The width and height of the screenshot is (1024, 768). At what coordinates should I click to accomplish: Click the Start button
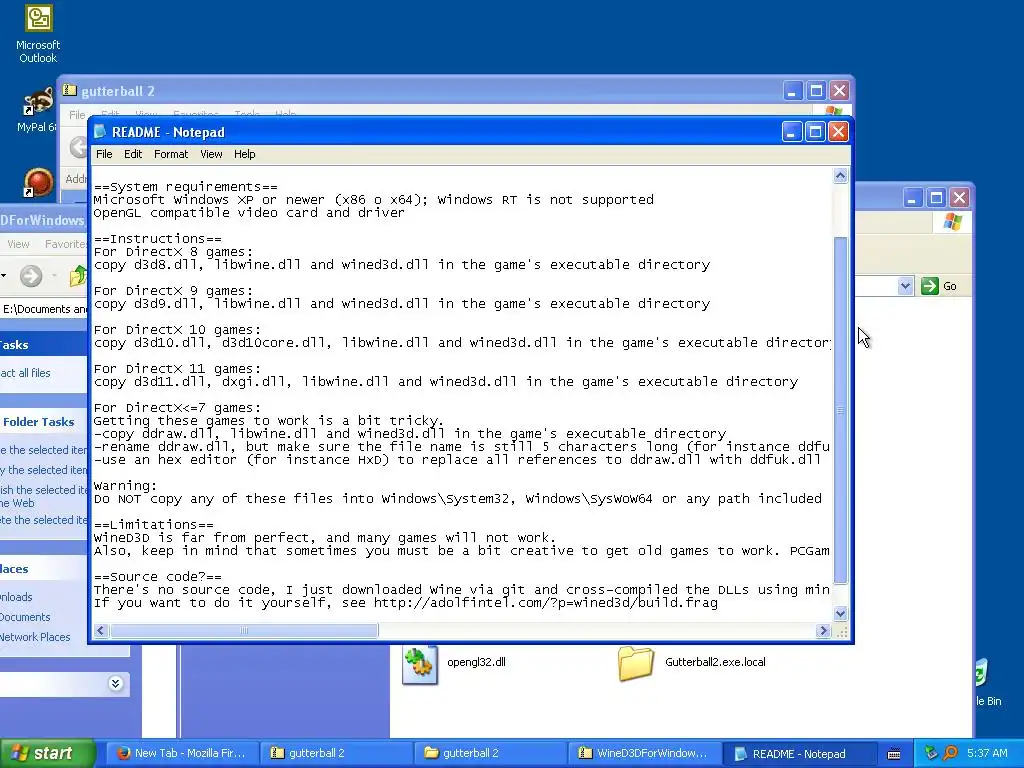[47, 753]
